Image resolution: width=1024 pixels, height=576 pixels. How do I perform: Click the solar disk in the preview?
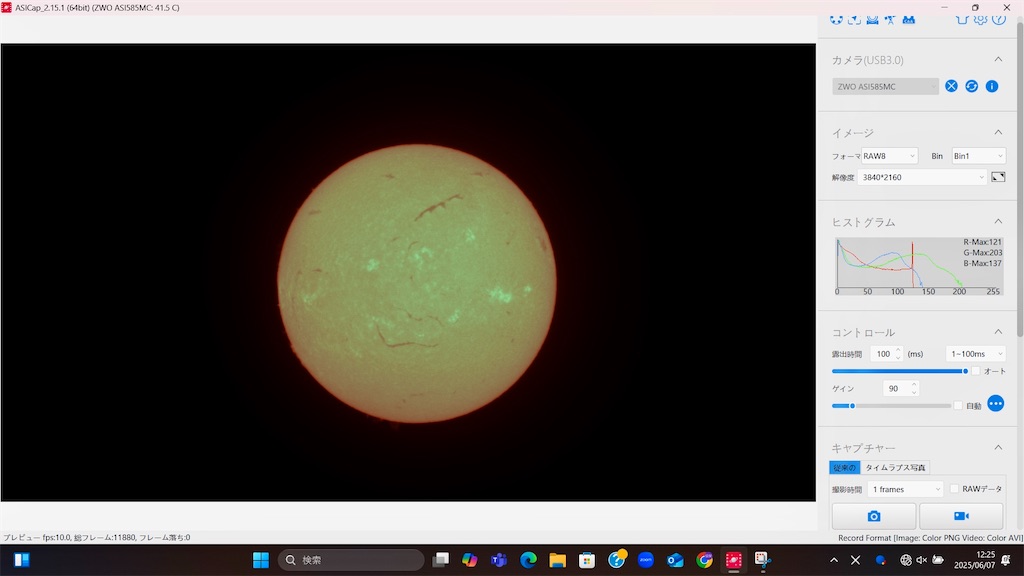point(417,283)
